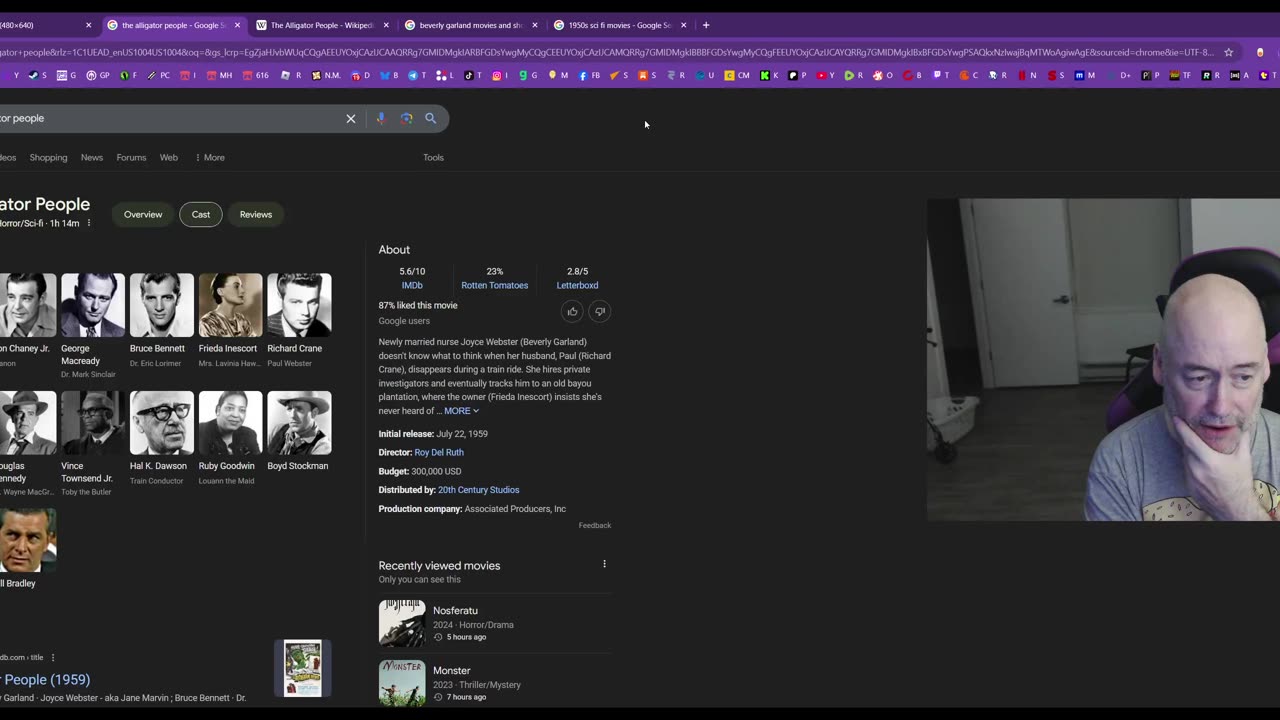This screenshot has height=720, width=1280.
Task: Open the Kick K bookmark
Action: (769, 75)
